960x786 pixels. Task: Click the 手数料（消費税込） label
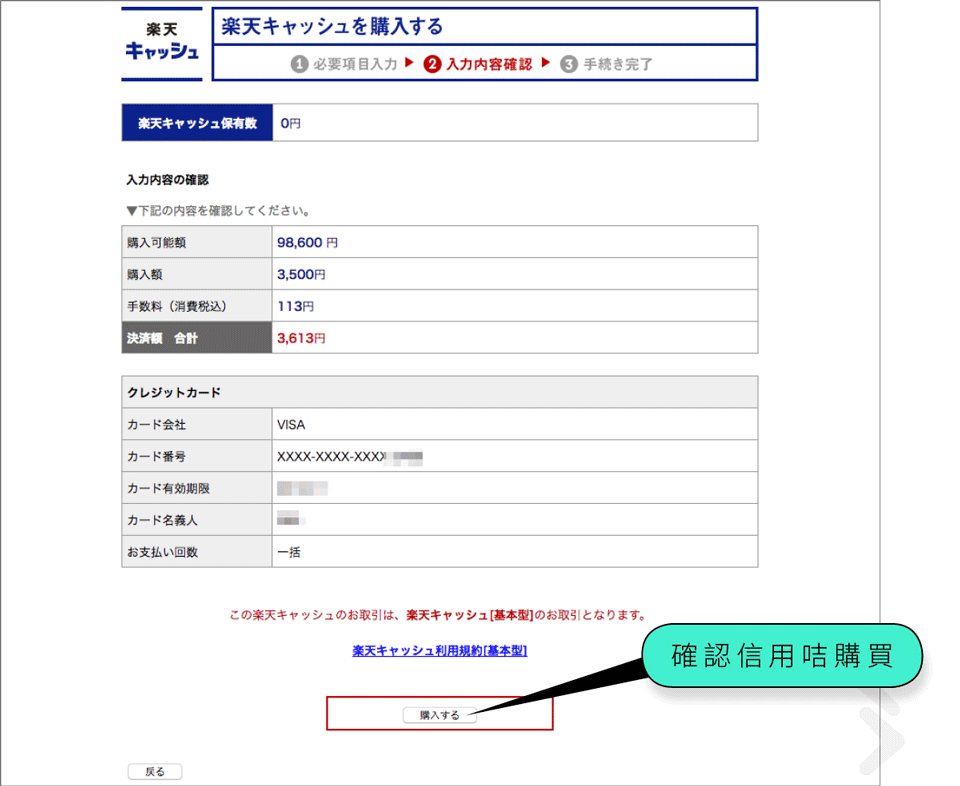[x=177, y=306]
